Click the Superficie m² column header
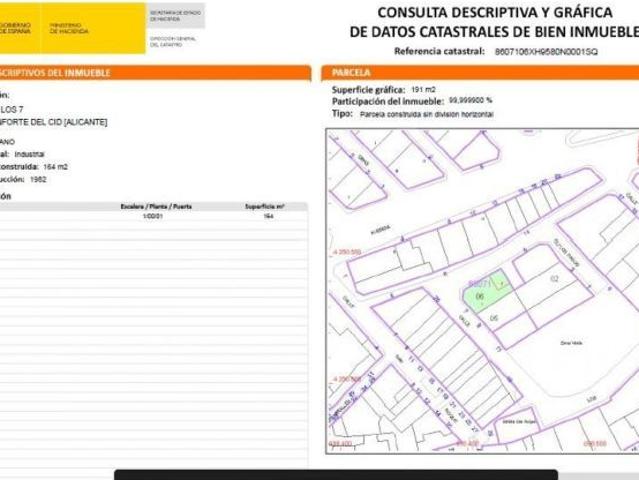 point(265,205)
